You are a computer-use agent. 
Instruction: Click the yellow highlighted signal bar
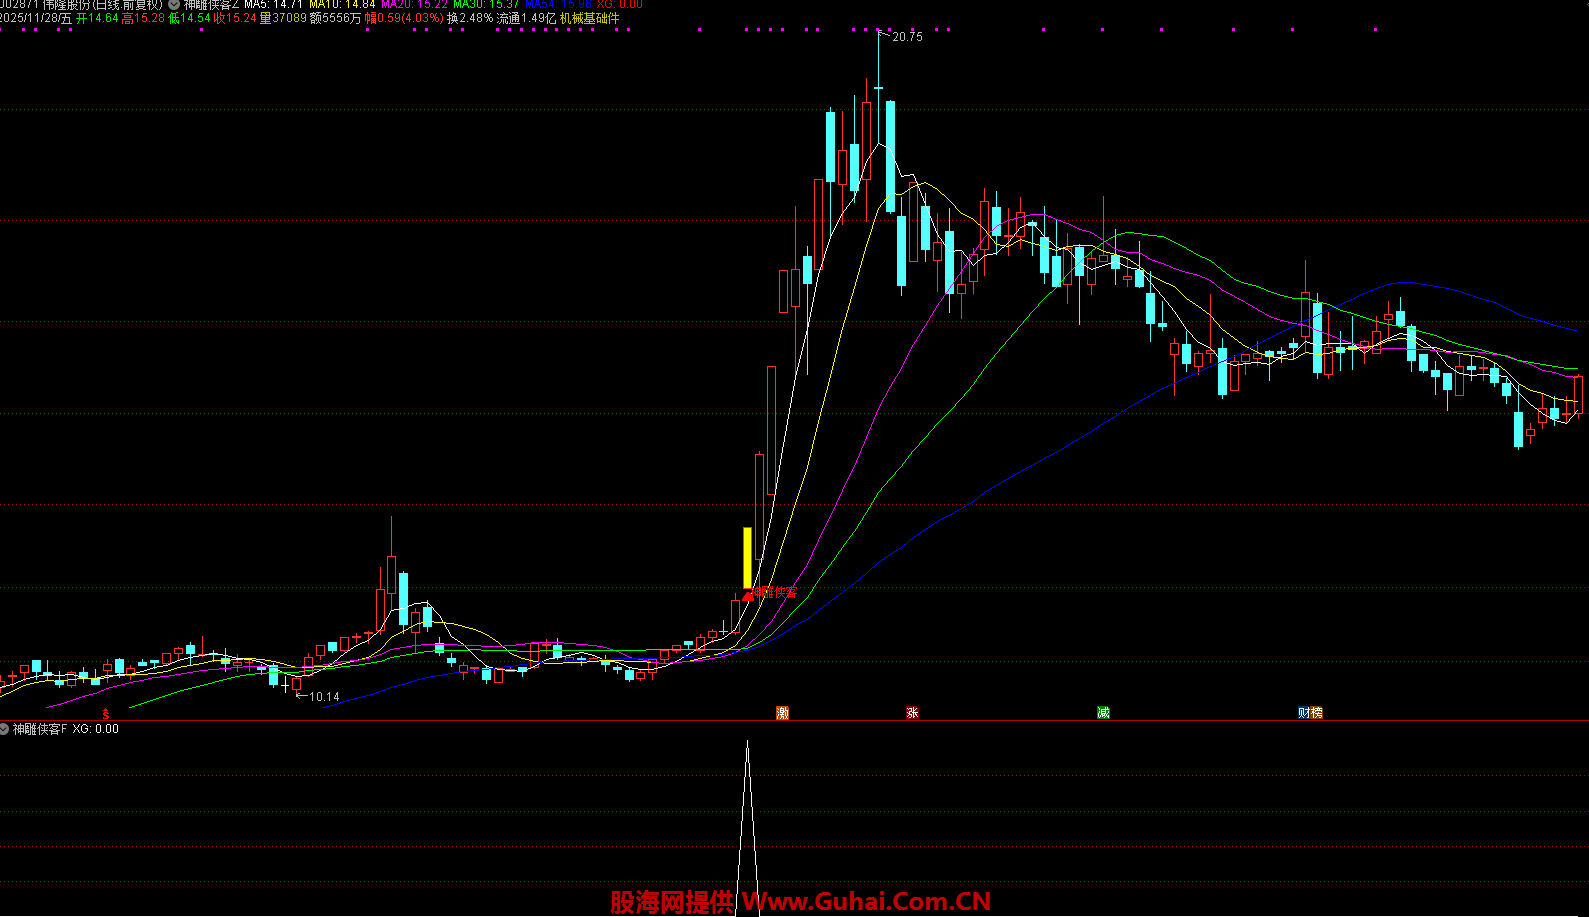(747, 557)
